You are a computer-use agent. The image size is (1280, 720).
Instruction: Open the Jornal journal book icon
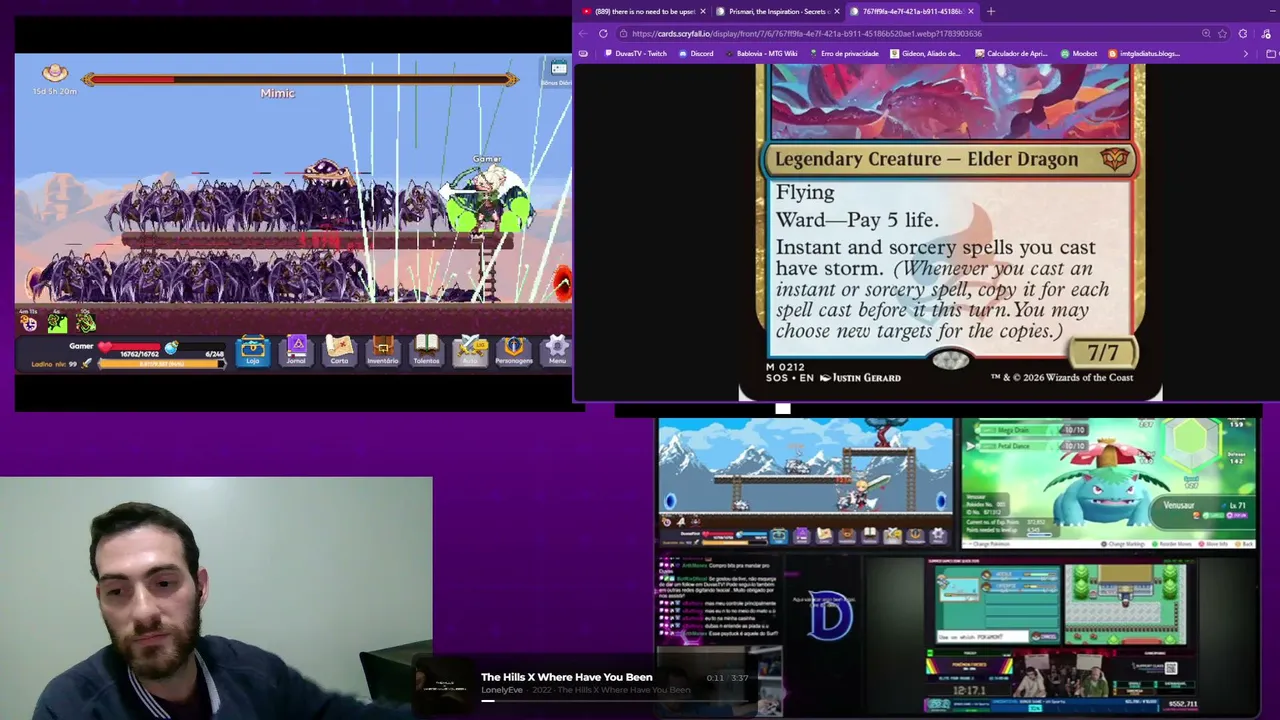click(296, 350)
